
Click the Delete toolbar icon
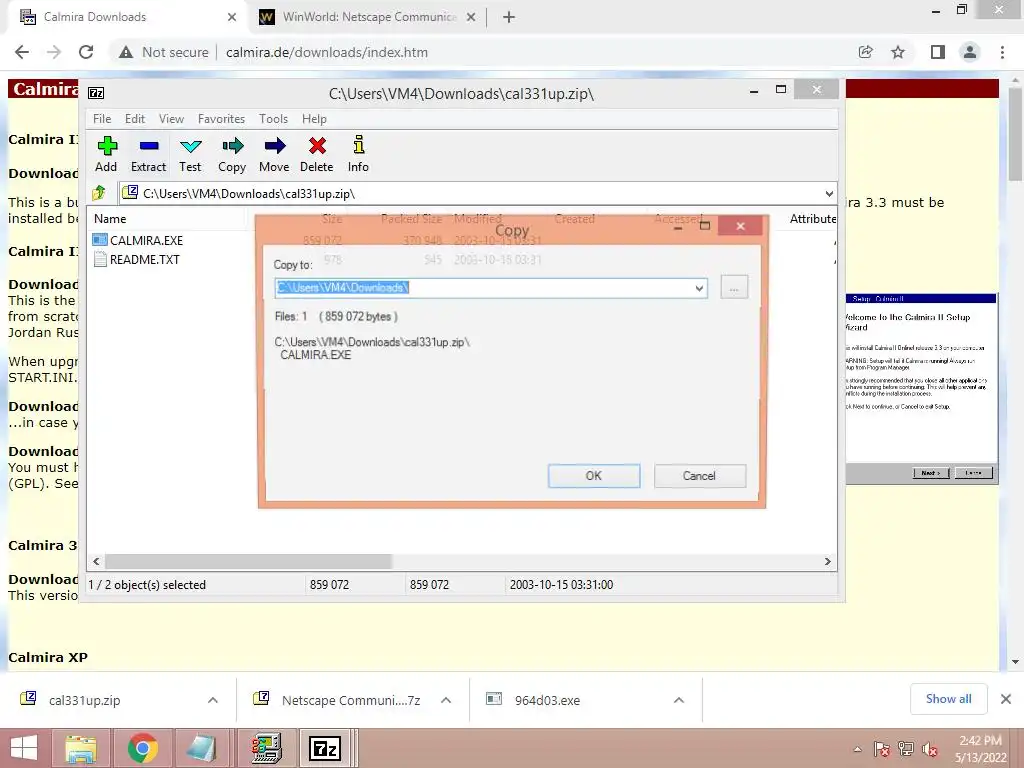317,154
